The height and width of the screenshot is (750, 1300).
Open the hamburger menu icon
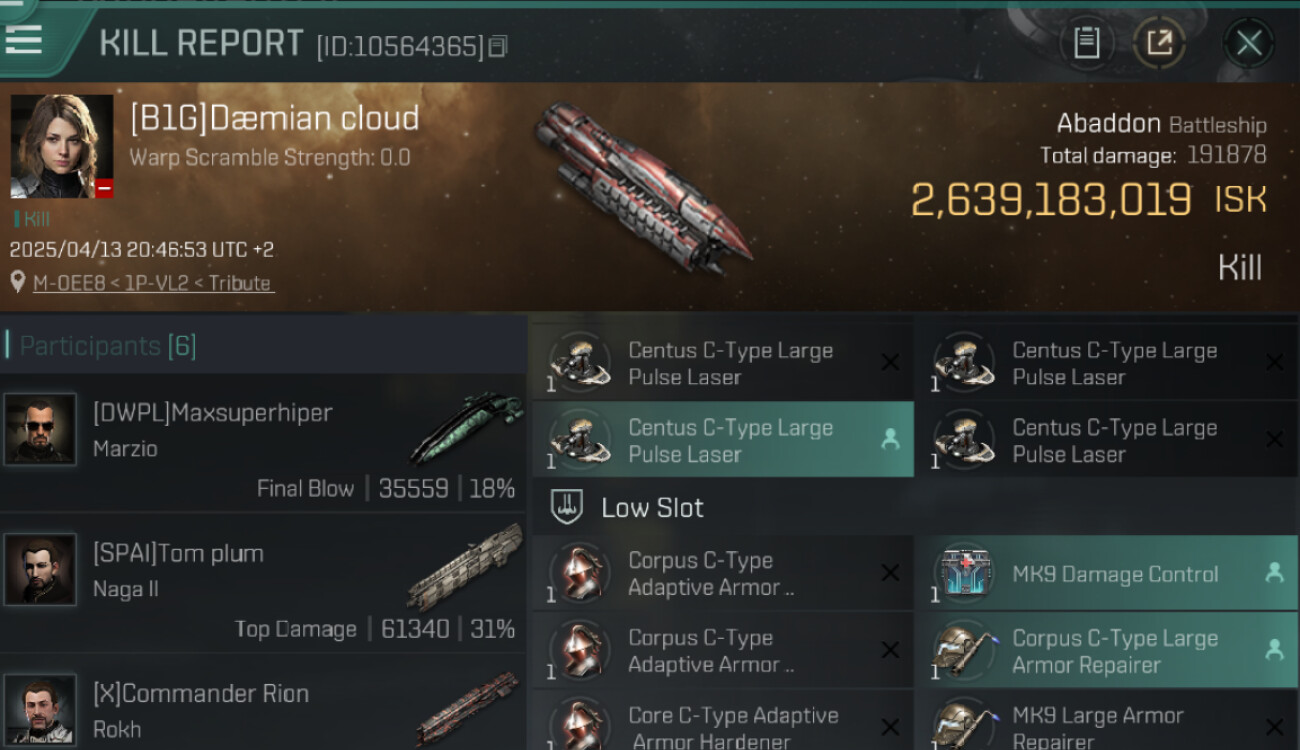(23, 39)
